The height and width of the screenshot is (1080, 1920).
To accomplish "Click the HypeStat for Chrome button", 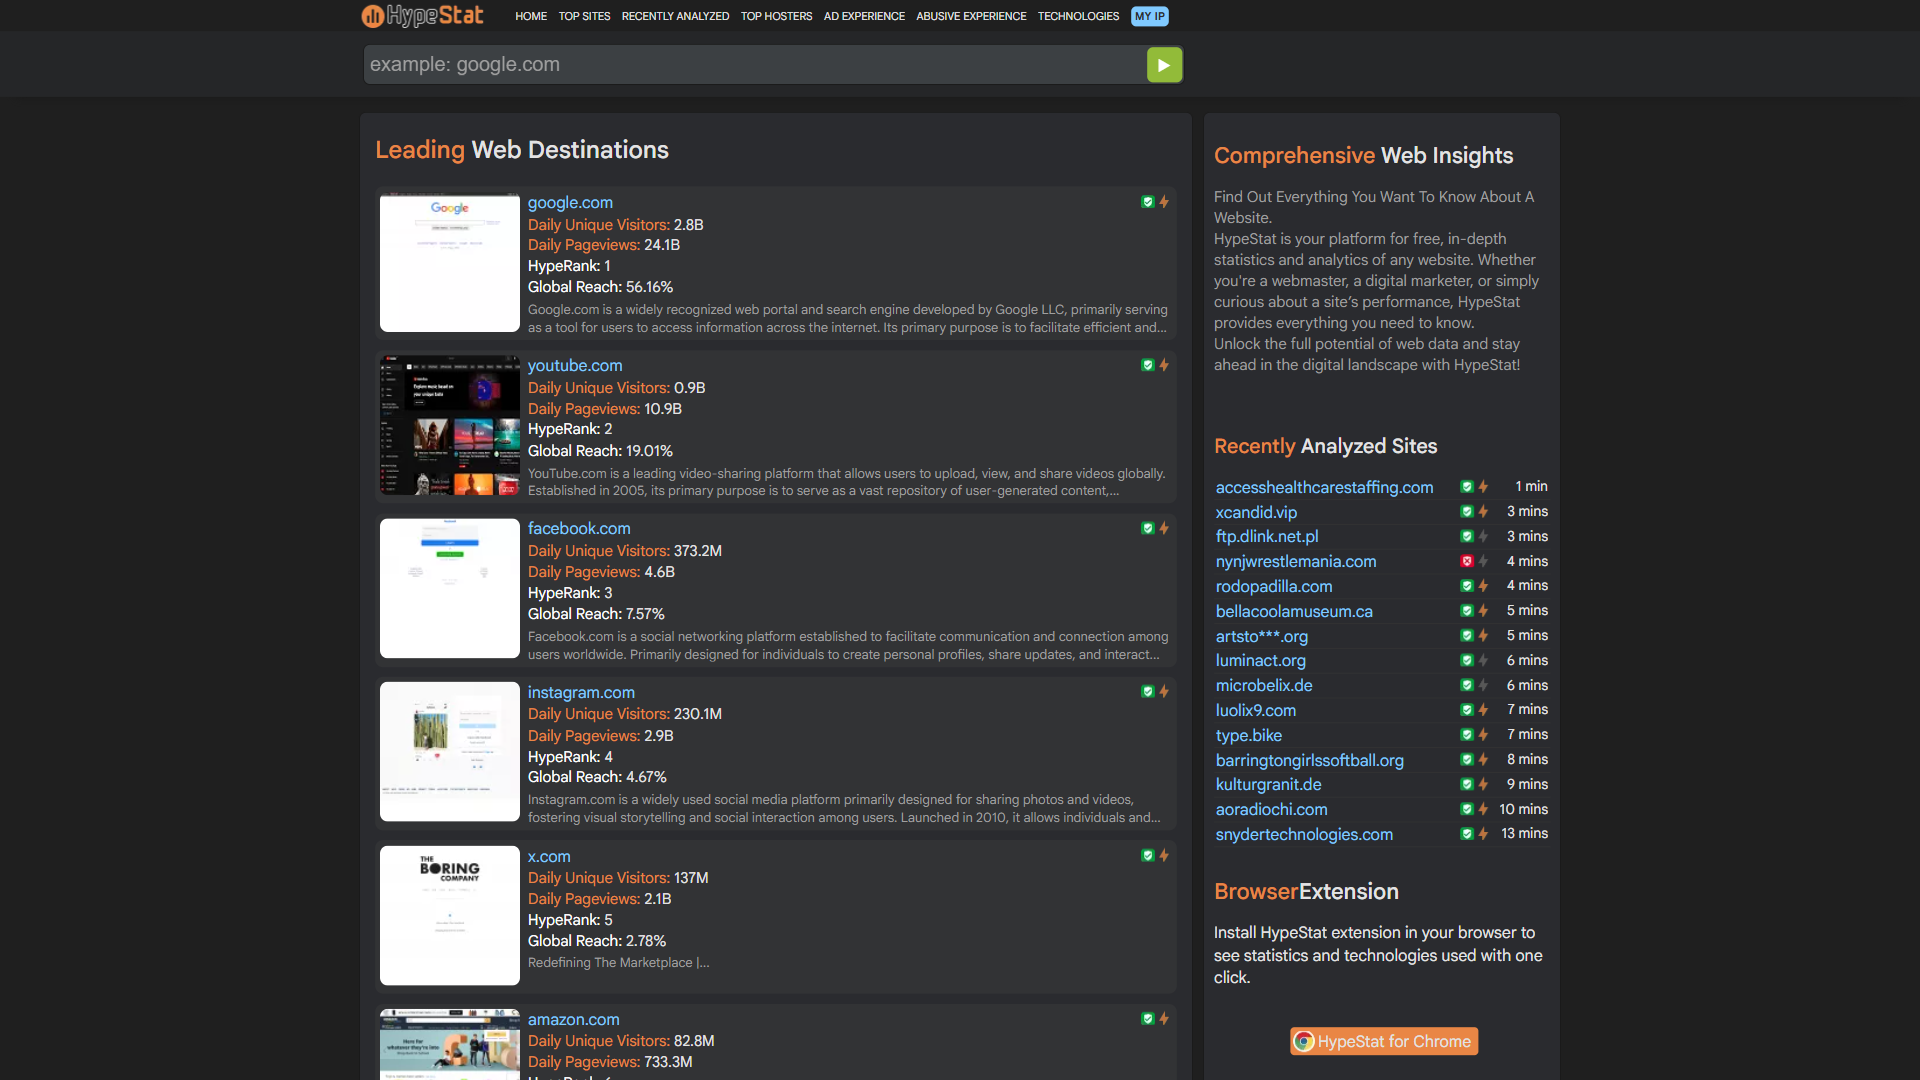I will pyautogui.click(x=1384, y=1041).
